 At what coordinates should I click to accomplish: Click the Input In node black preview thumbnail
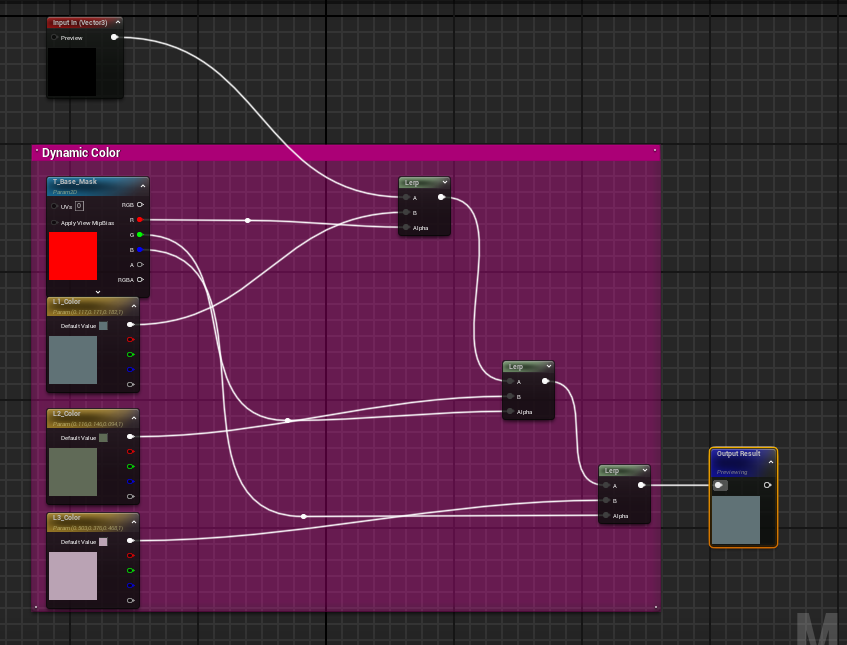pos(72,72)
